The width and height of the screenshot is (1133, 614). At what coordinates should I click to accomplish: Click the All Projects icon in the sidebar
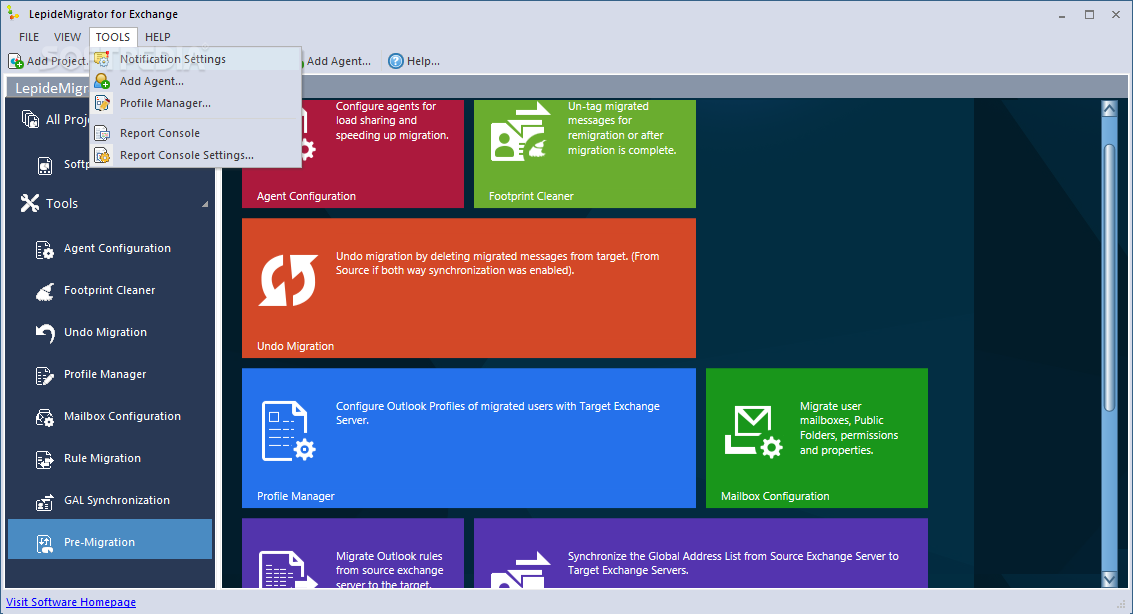[30, 119]
